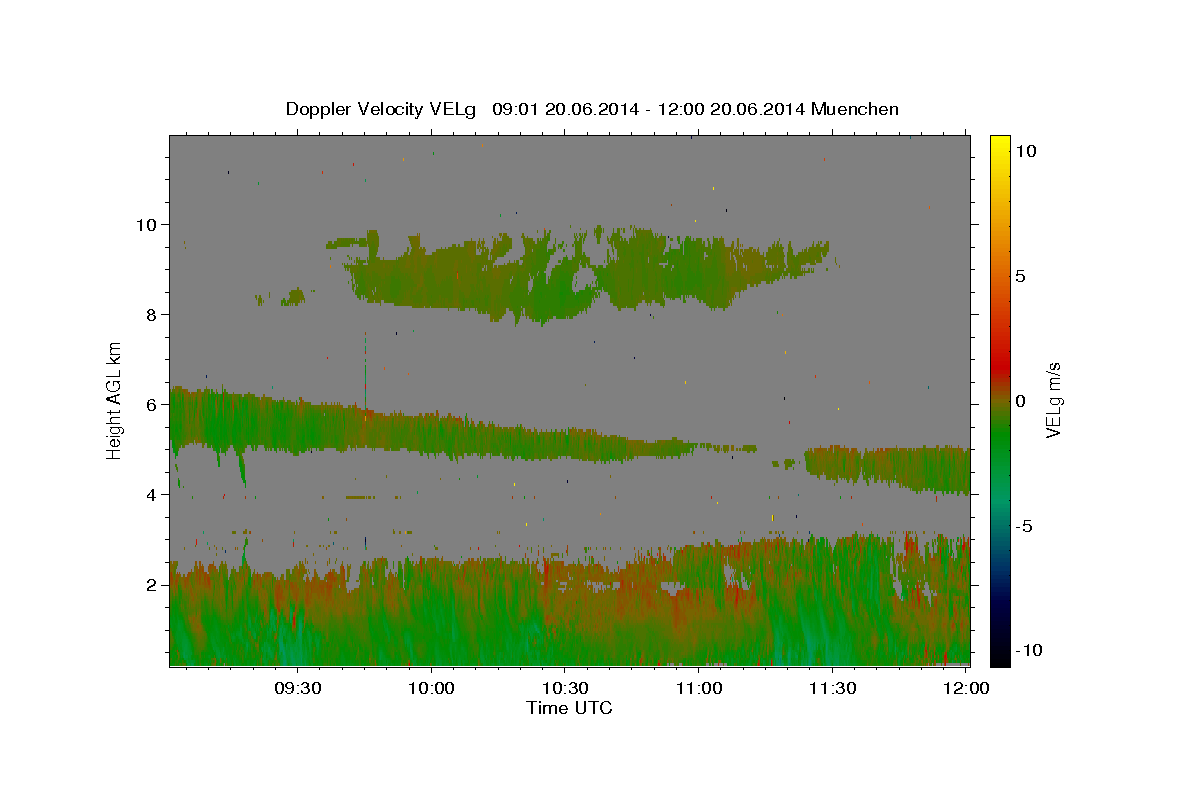Click the height tick label 4

pyautogui.click(x=151, y=494)
